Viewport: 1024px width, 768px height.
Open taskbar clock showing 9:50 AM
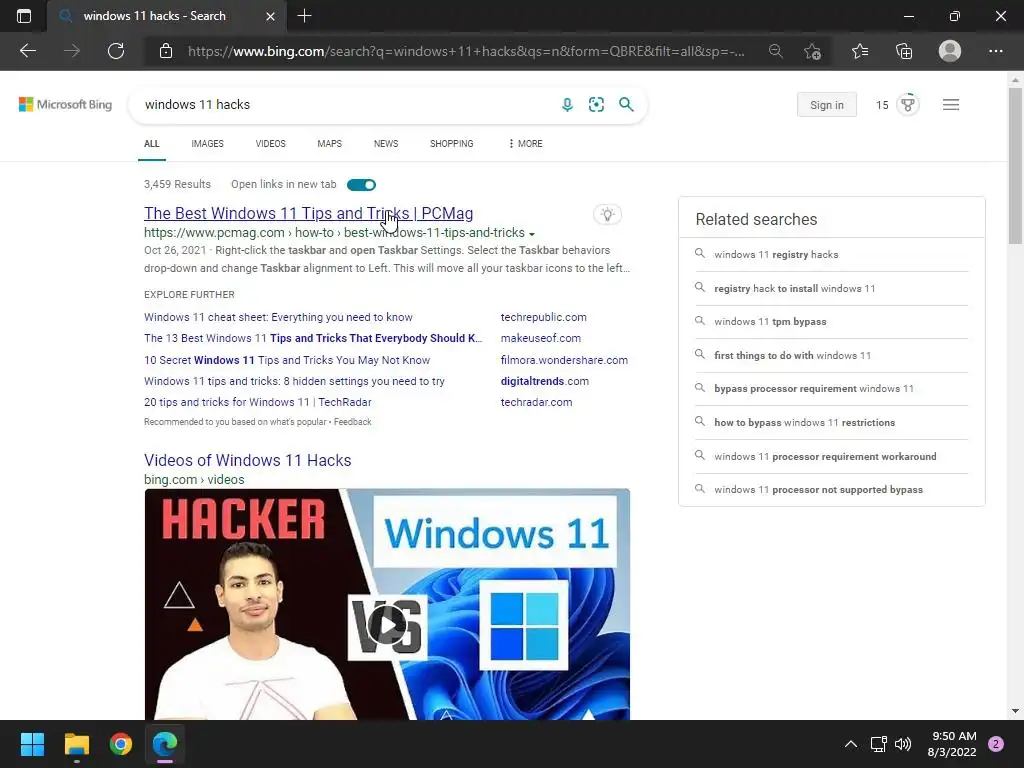coord(952,744)
